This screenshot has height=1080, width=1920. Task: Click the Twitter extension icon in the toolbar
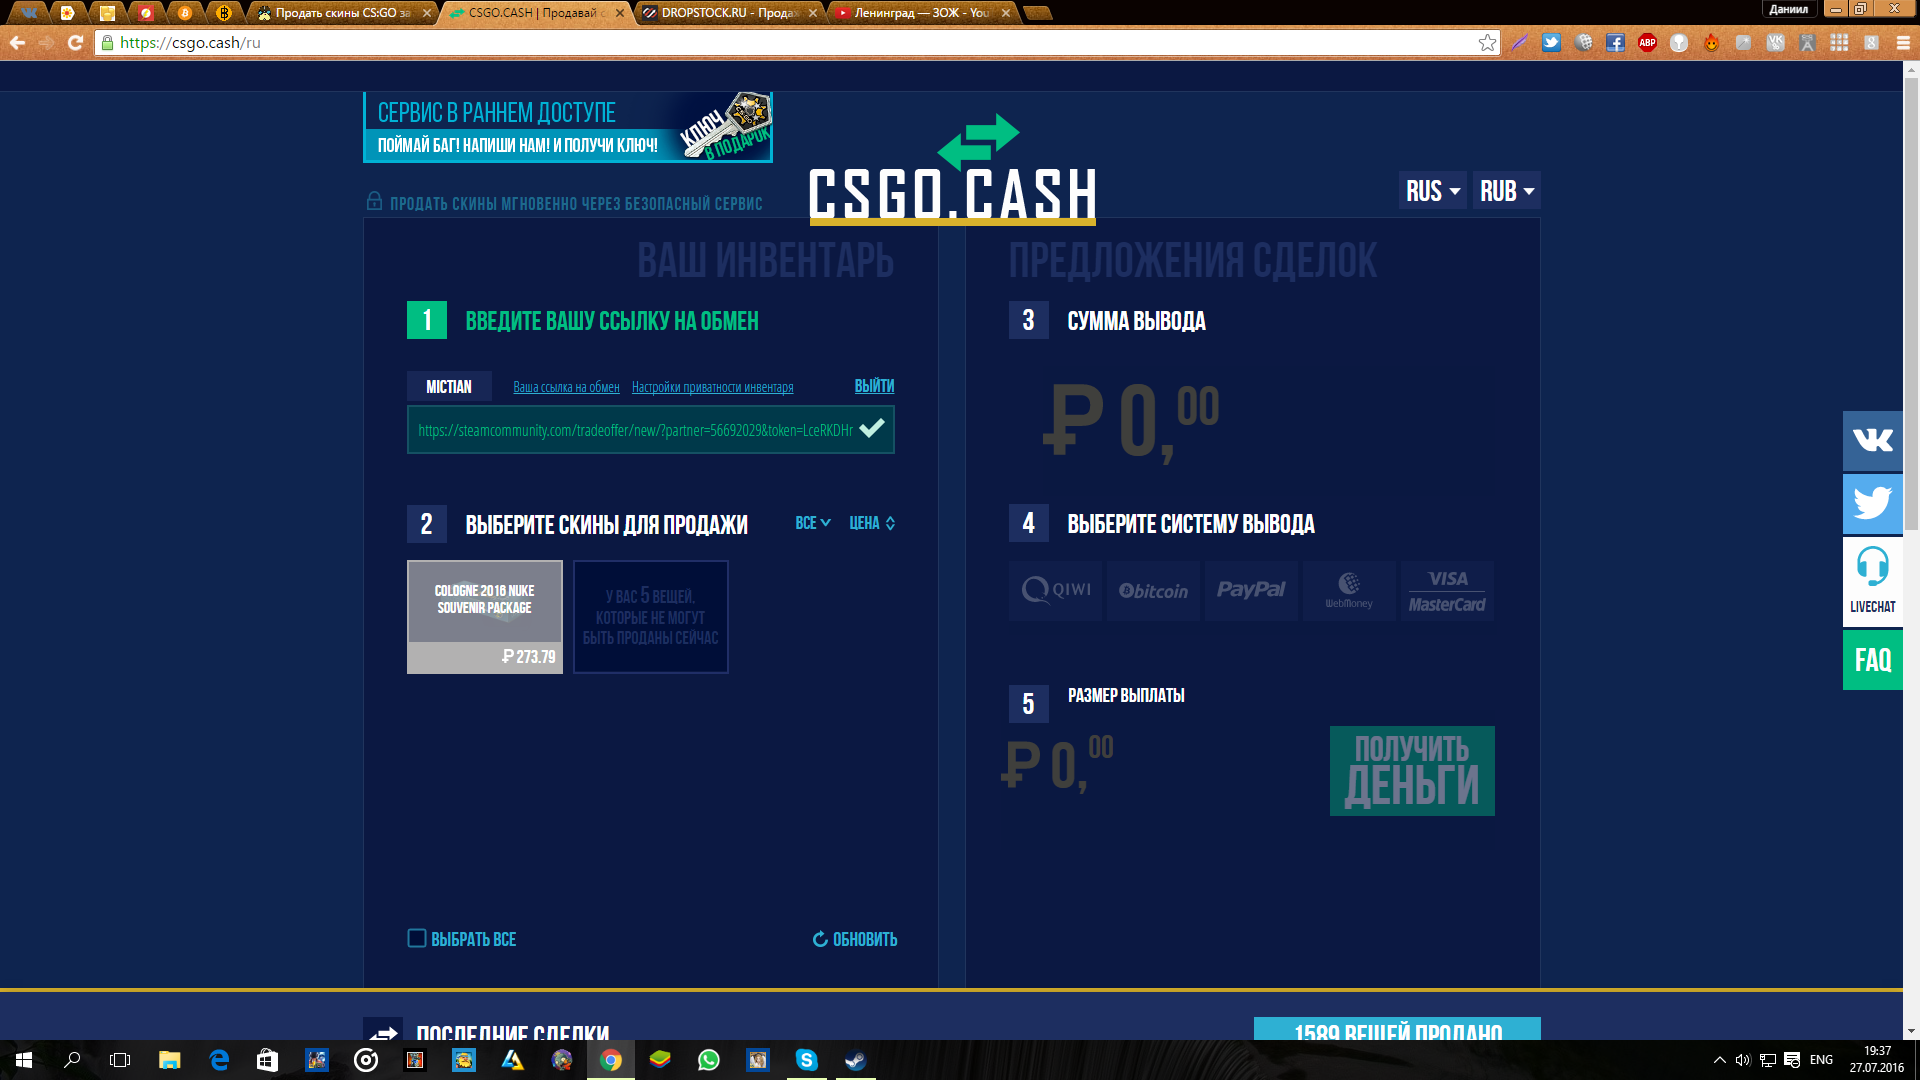click(x=1551, y=42)
